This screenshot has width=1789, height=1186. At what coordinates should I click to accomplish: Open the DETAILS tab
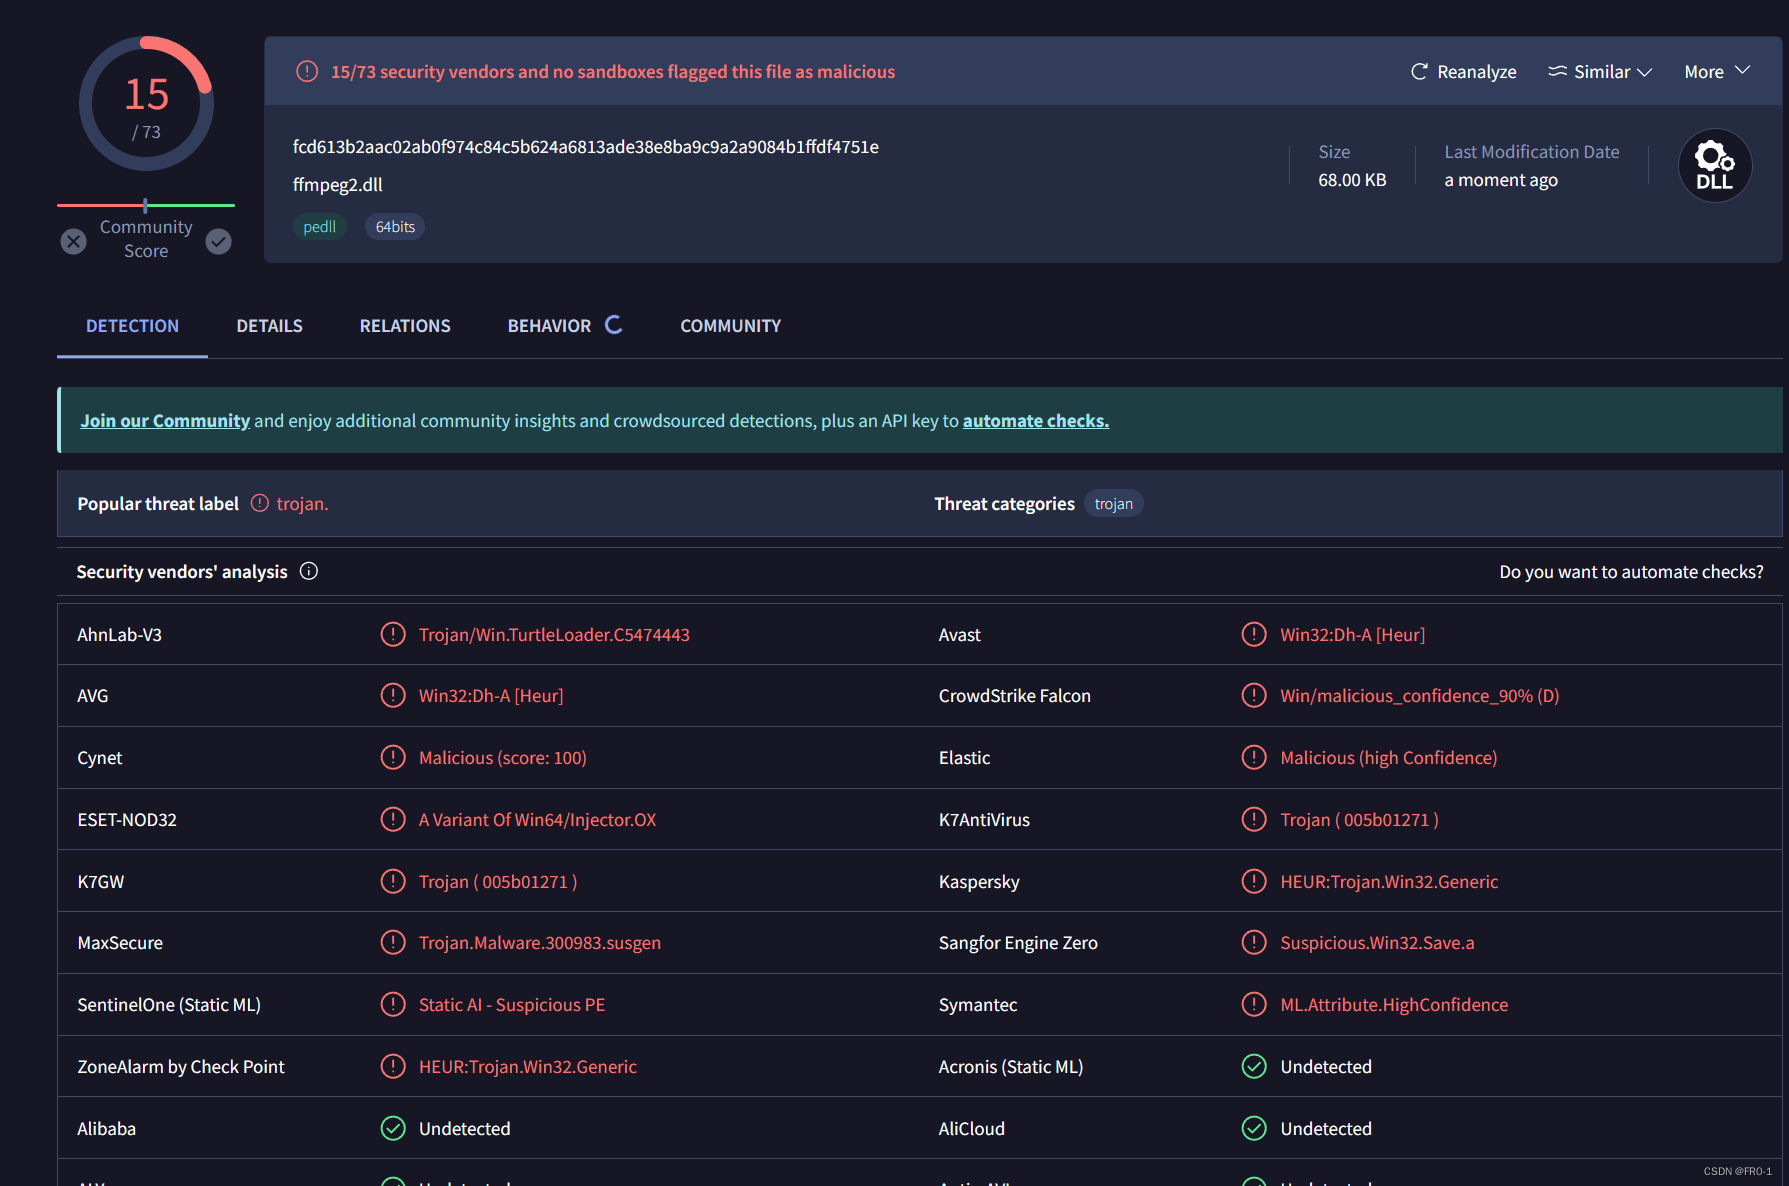(269, 326)
